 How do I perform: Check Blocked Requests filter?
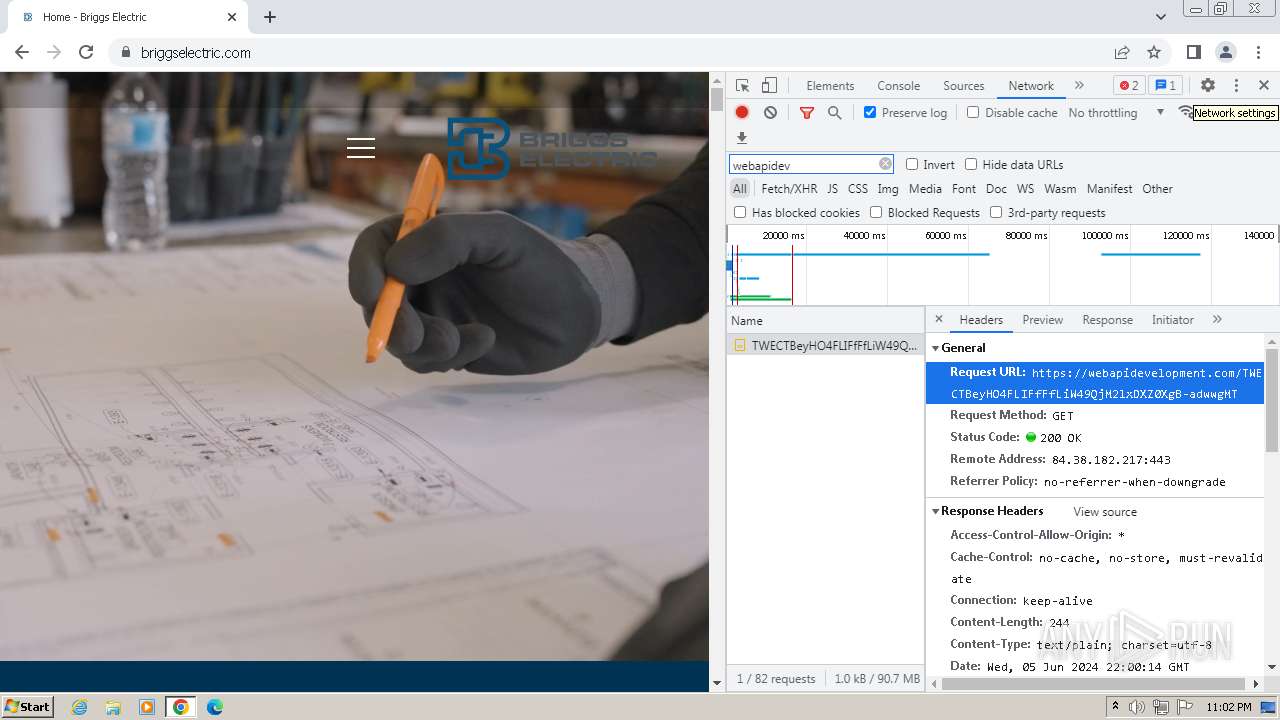[876, 212]
